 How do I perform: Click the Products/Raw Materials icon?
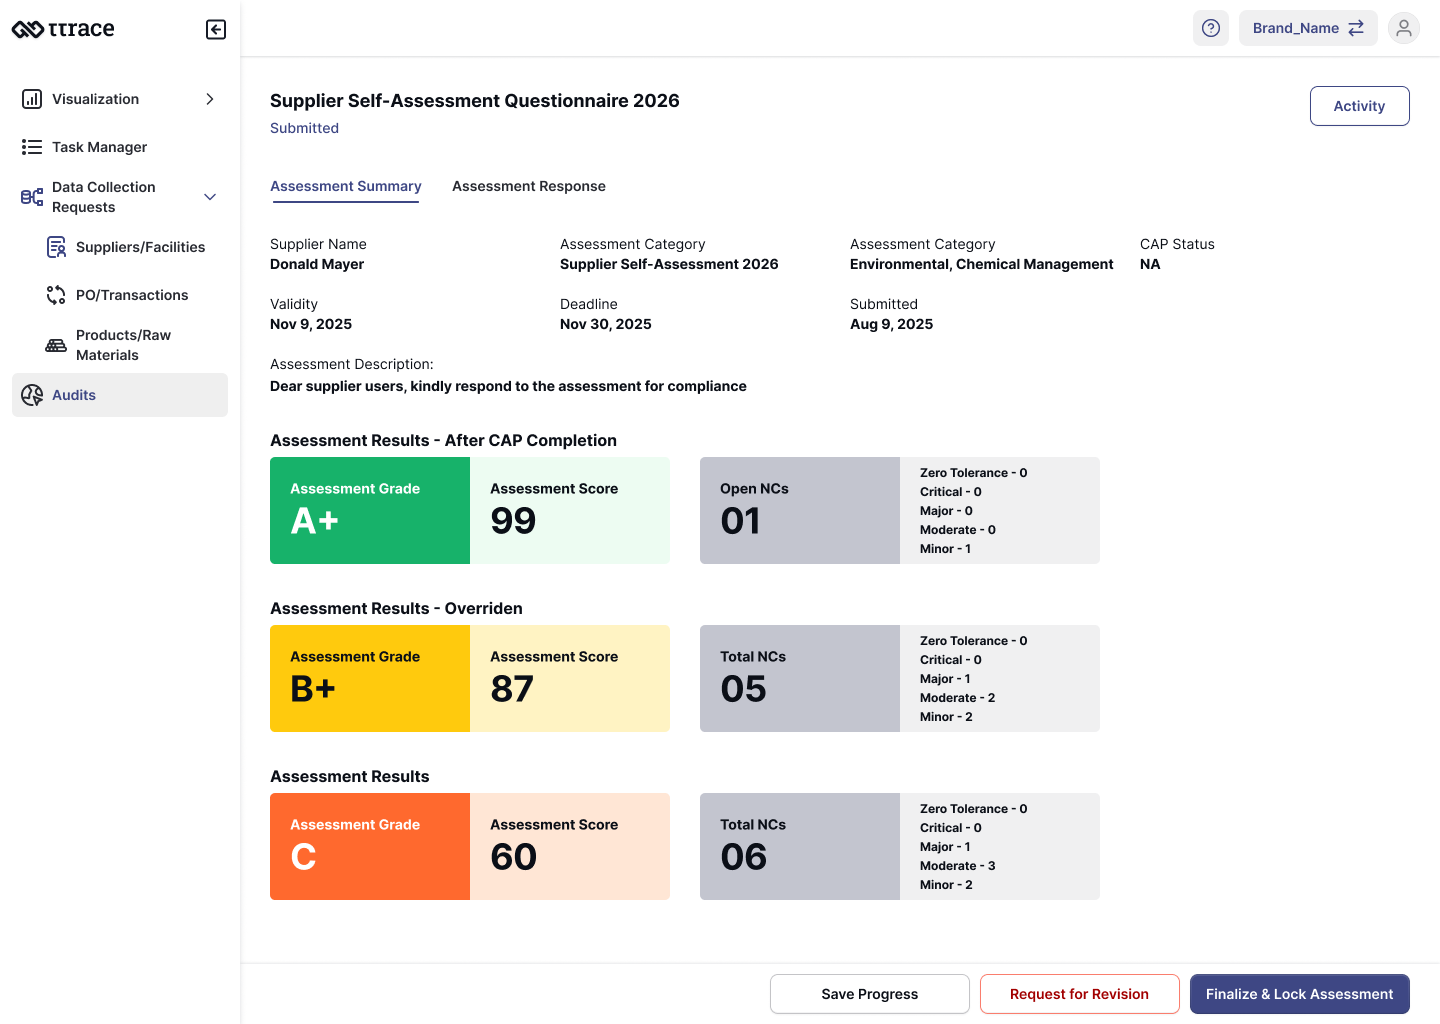(56, 345)
